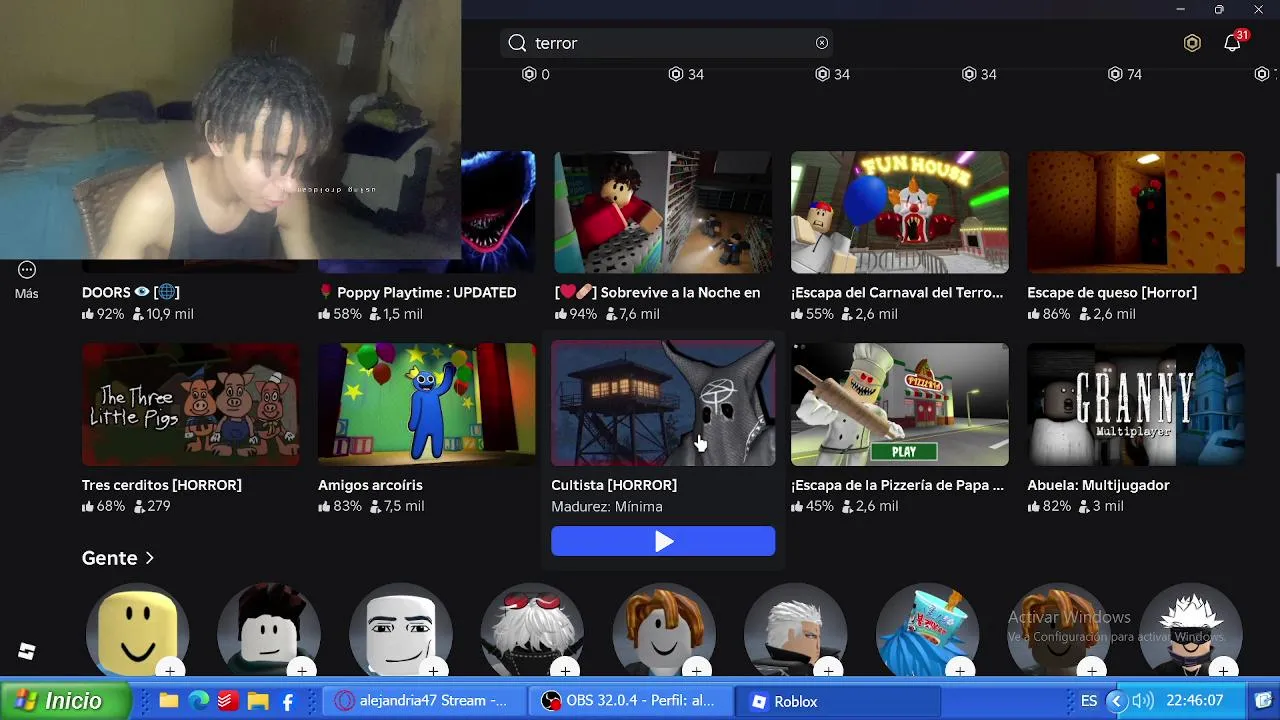Open the Poppy Playtime thumbnail
The height and width of the screenshot is (720, 1280).
(x=498, y=212)
